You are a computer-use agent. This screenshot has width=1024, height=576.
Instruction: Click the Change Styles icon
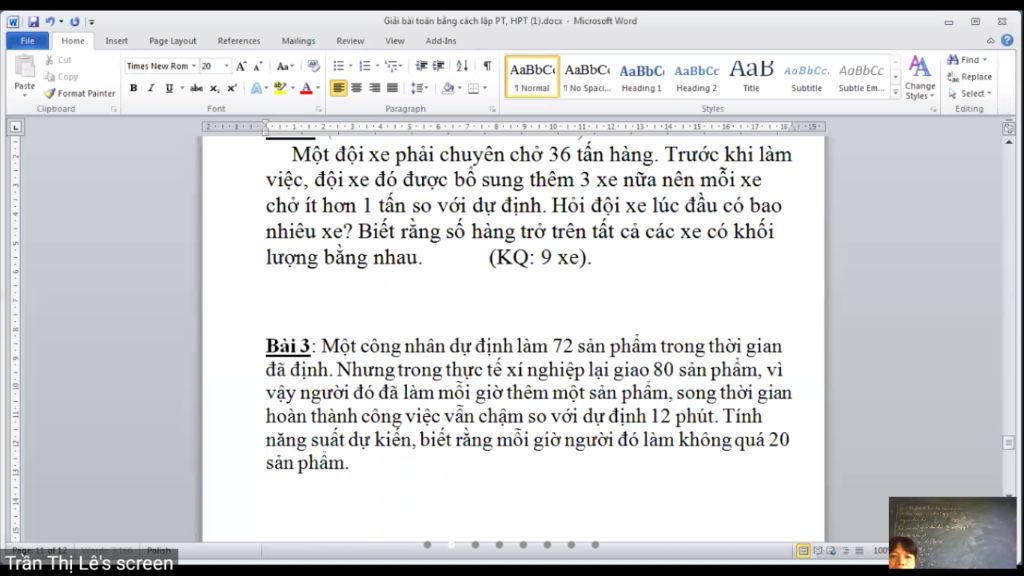[920, 78]
